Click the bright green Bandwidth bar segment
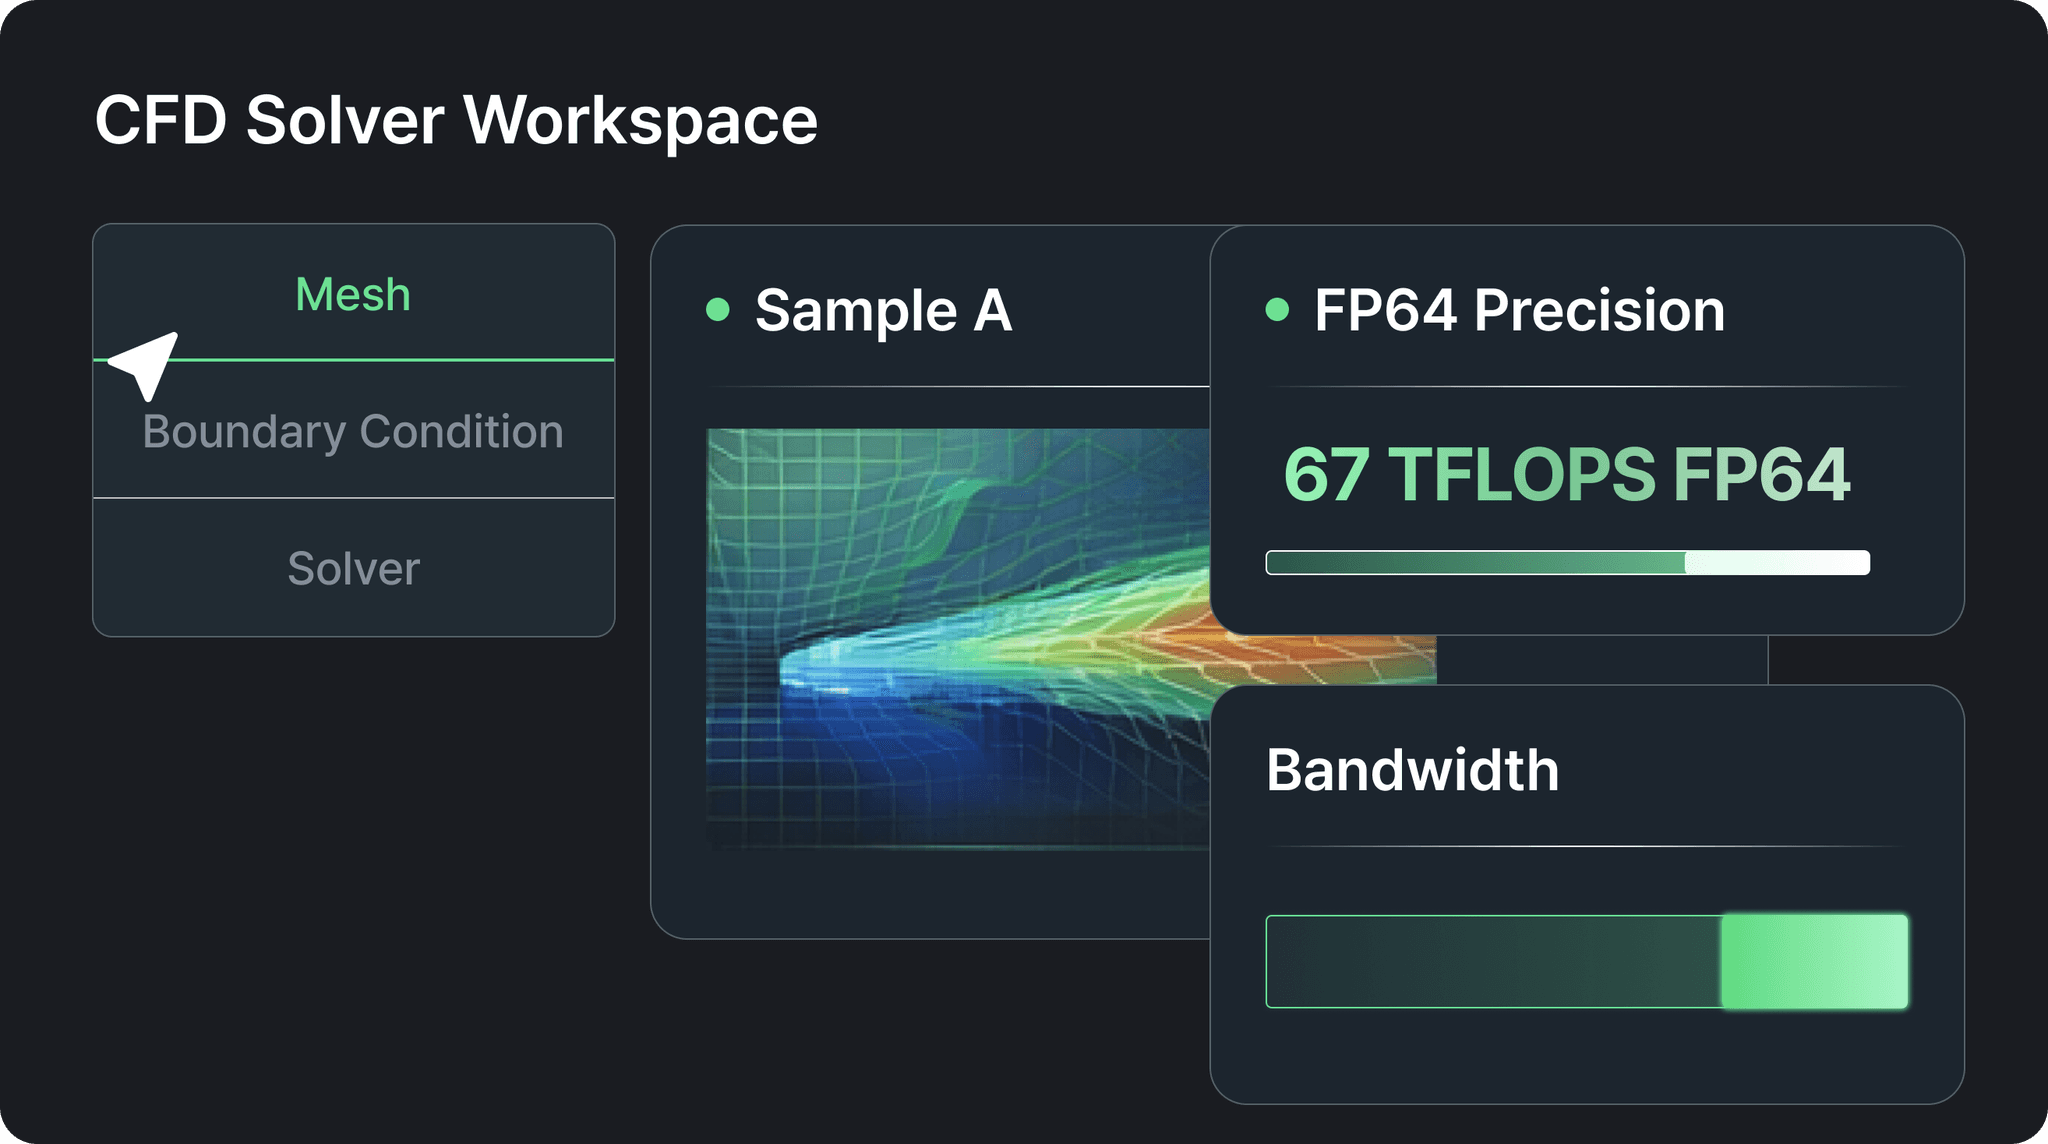 (x=1814, y=961)
